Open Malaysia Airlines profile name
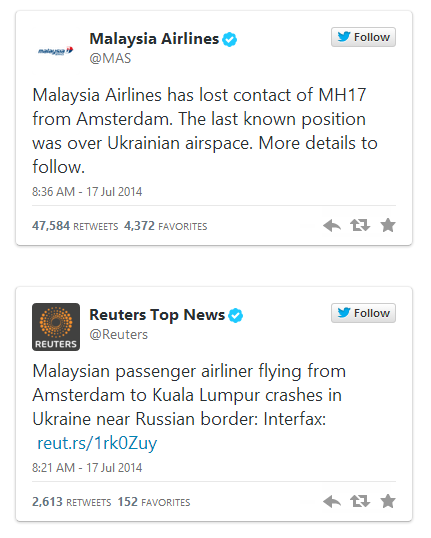This screenshot has width=431, height=538. pos(154,39)
